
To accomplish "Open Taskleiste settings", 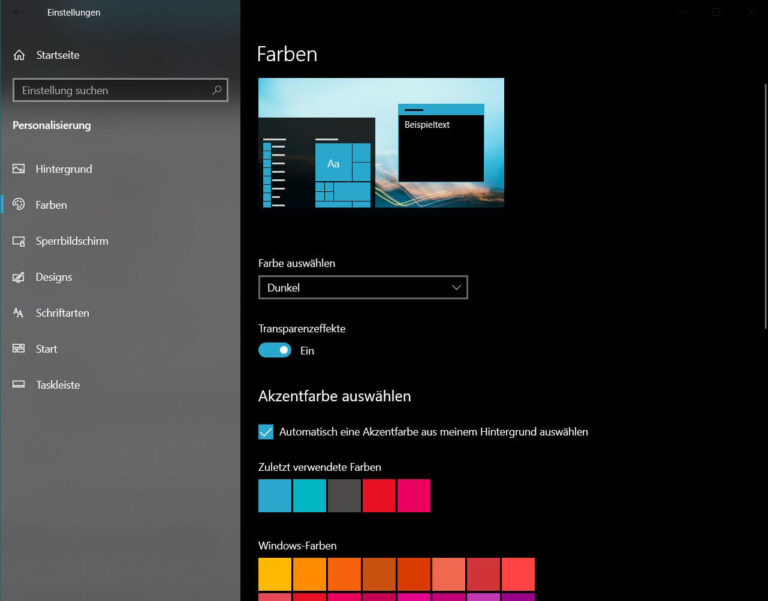I will click(120, 385).
